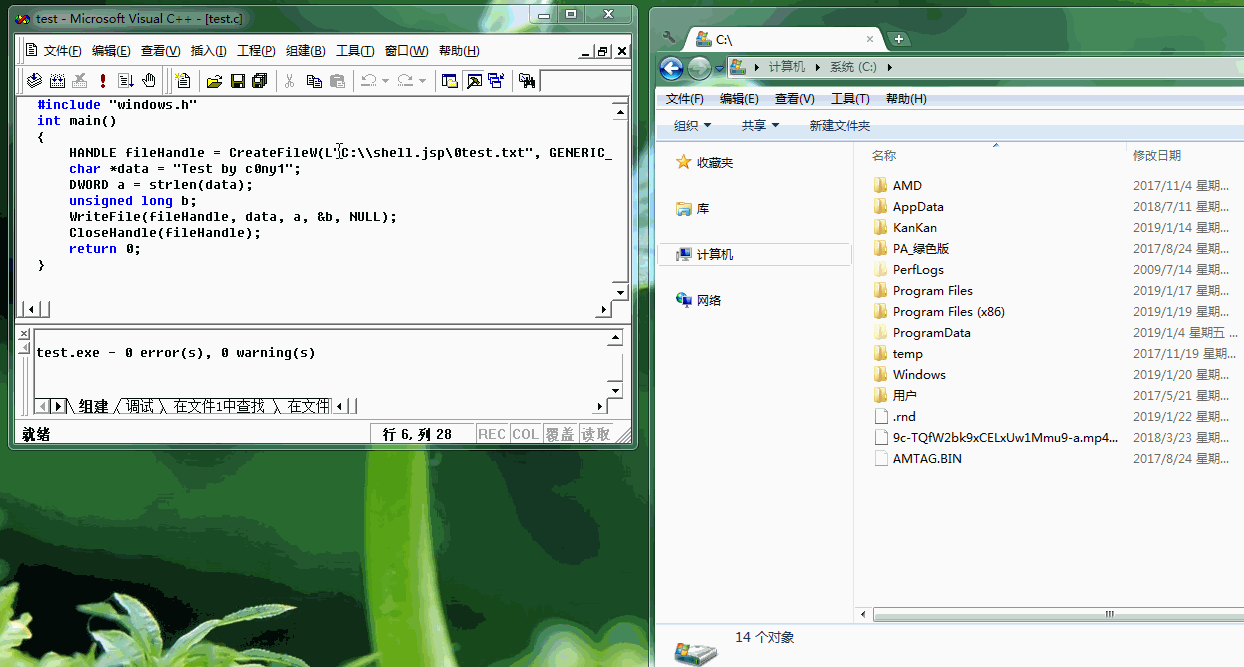This screenshot has width=1244, height=667.
Task: Close the C:\ Explorer tab
Action: click(871, 39)
